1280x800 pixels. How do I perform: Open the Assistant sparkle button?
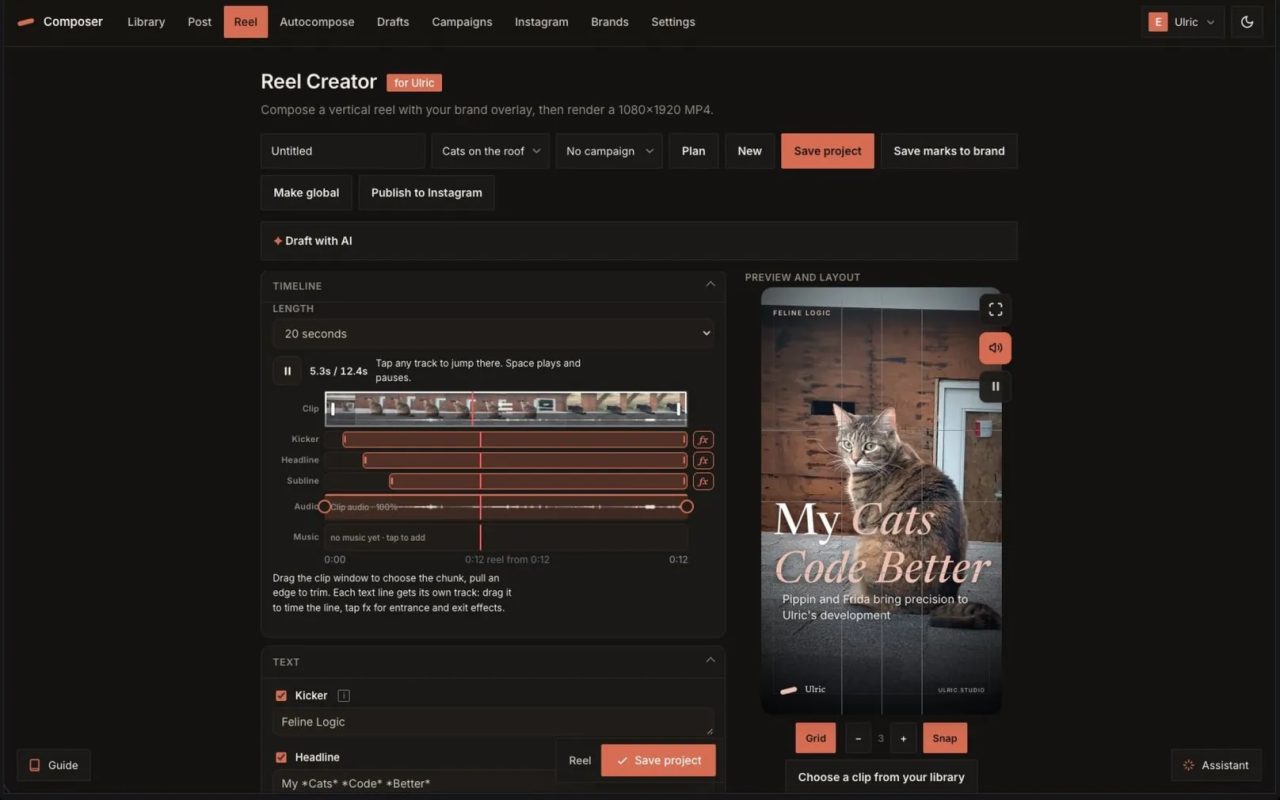[1216, 765]
